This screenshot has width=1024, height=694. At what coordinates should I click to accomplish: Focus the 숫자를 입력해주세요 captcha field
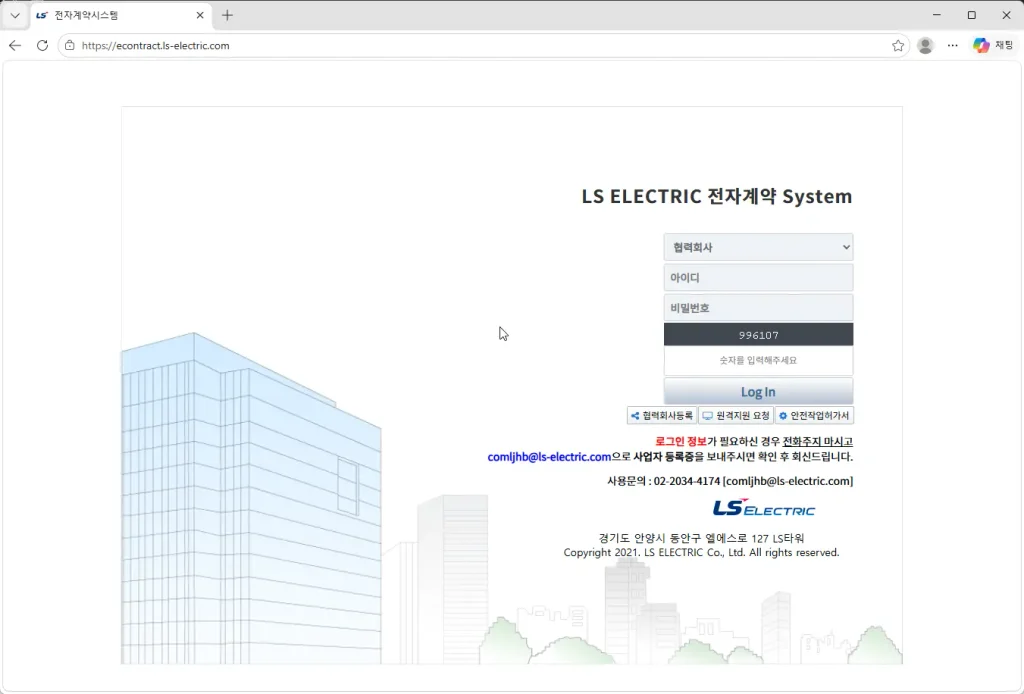coord(758,360)
